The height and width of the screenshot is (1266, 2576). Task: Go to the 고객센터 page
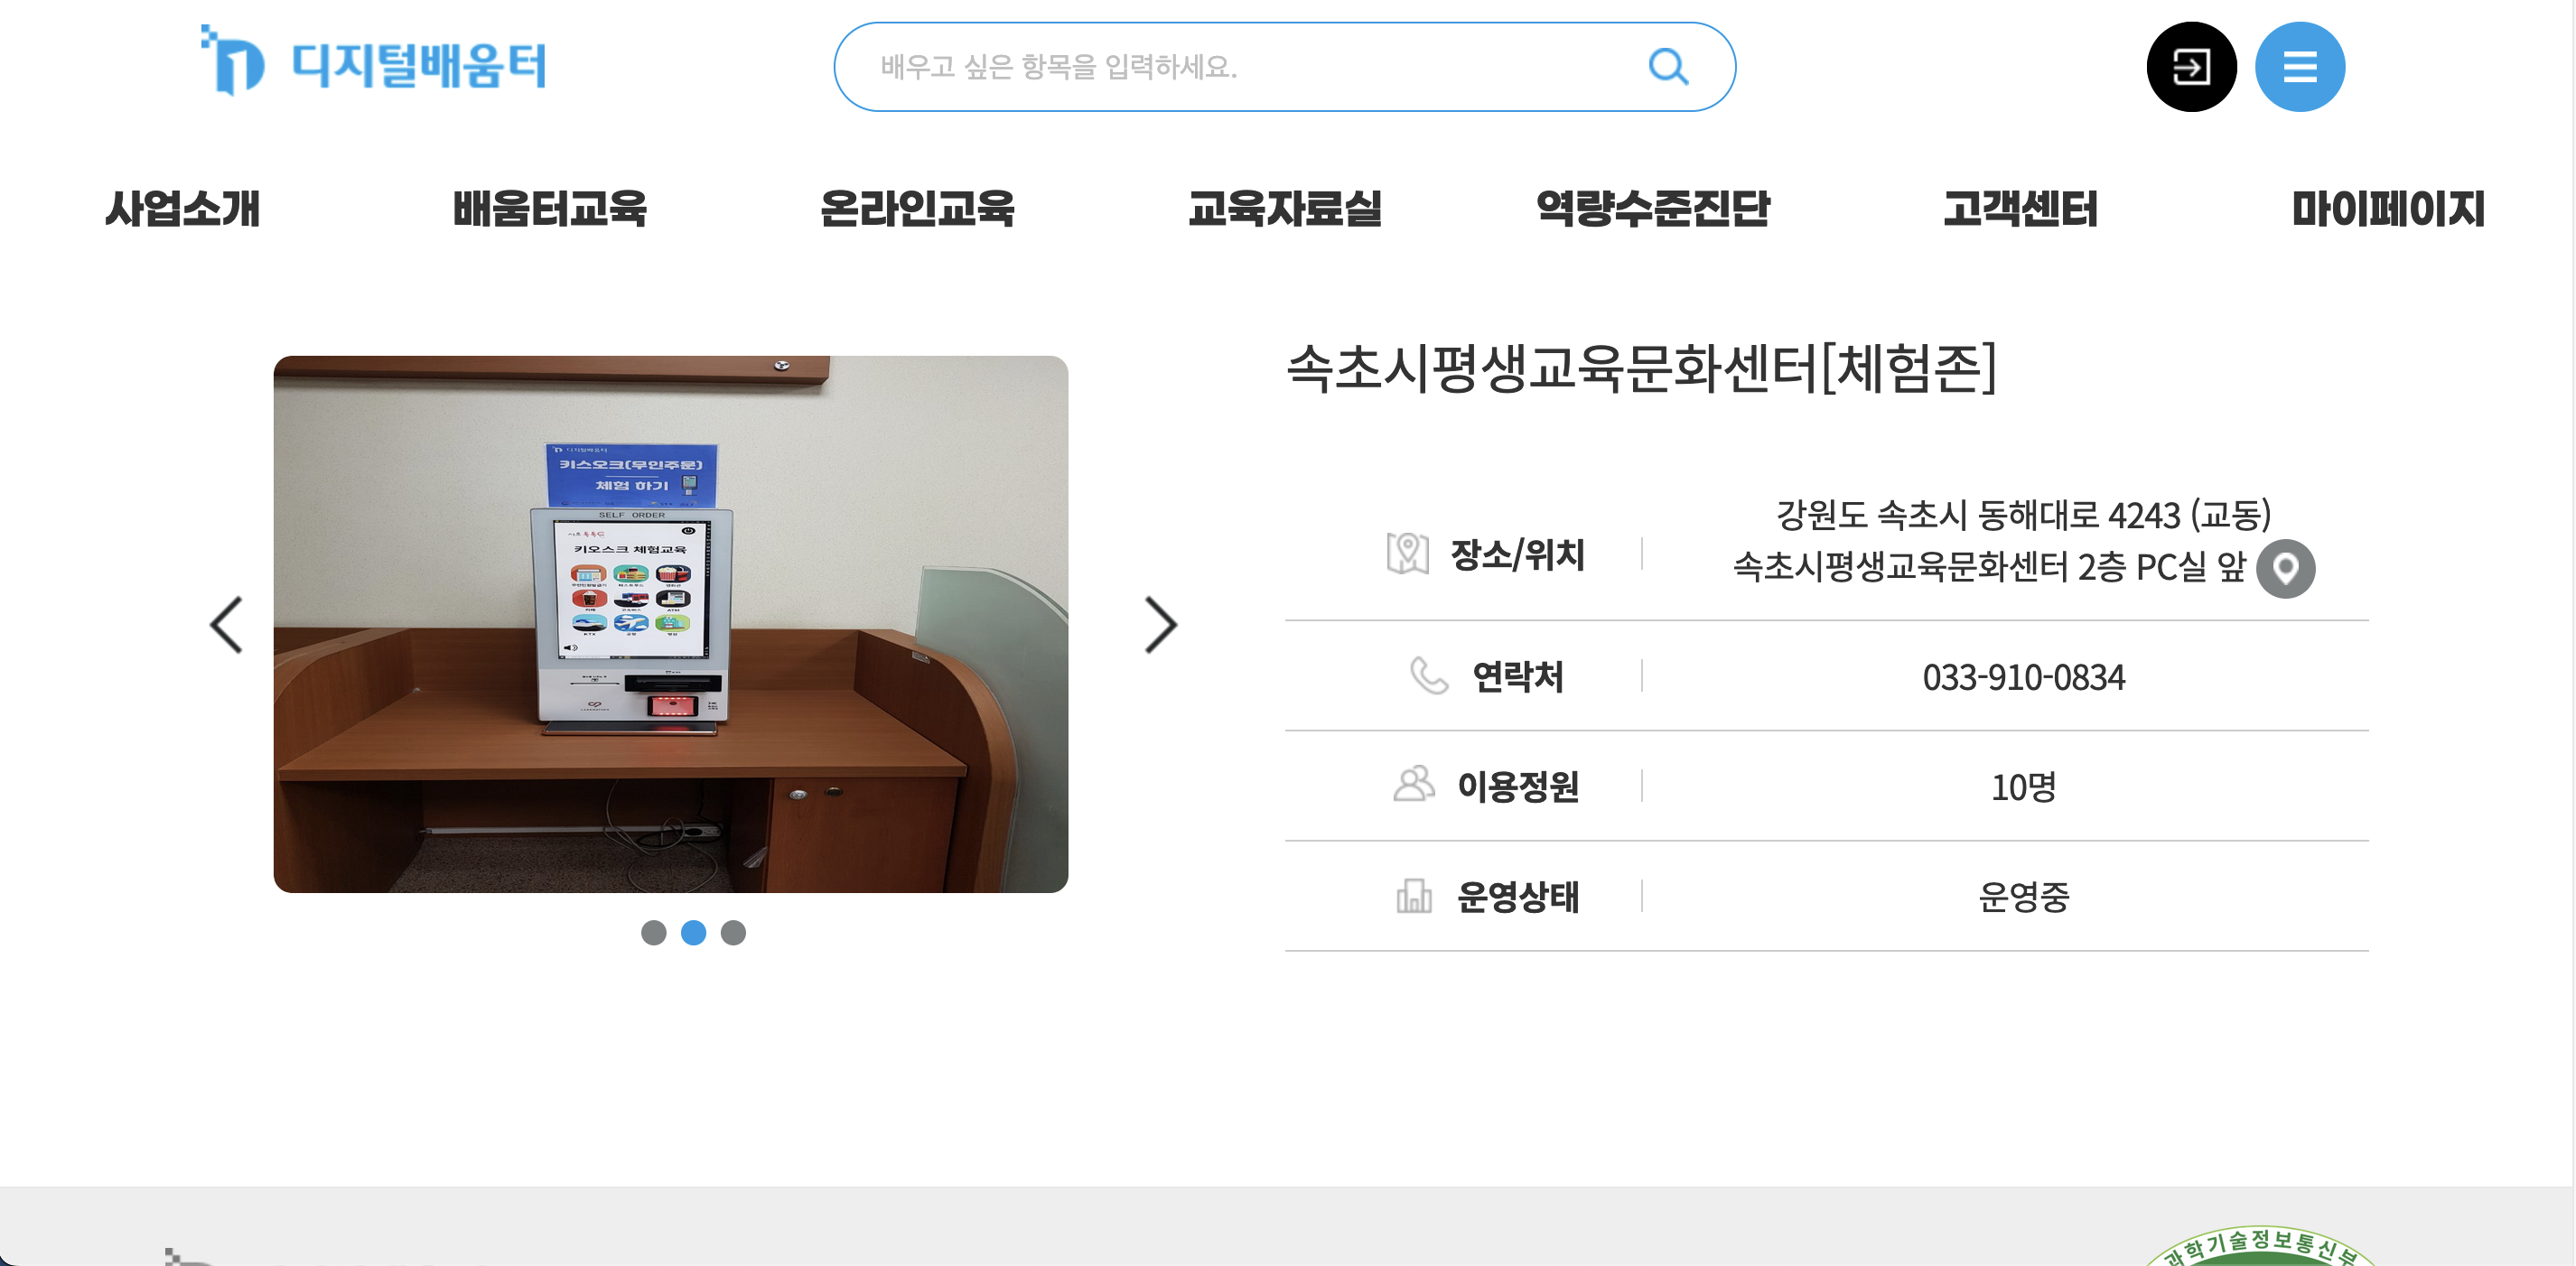(x=2019, y=208)
